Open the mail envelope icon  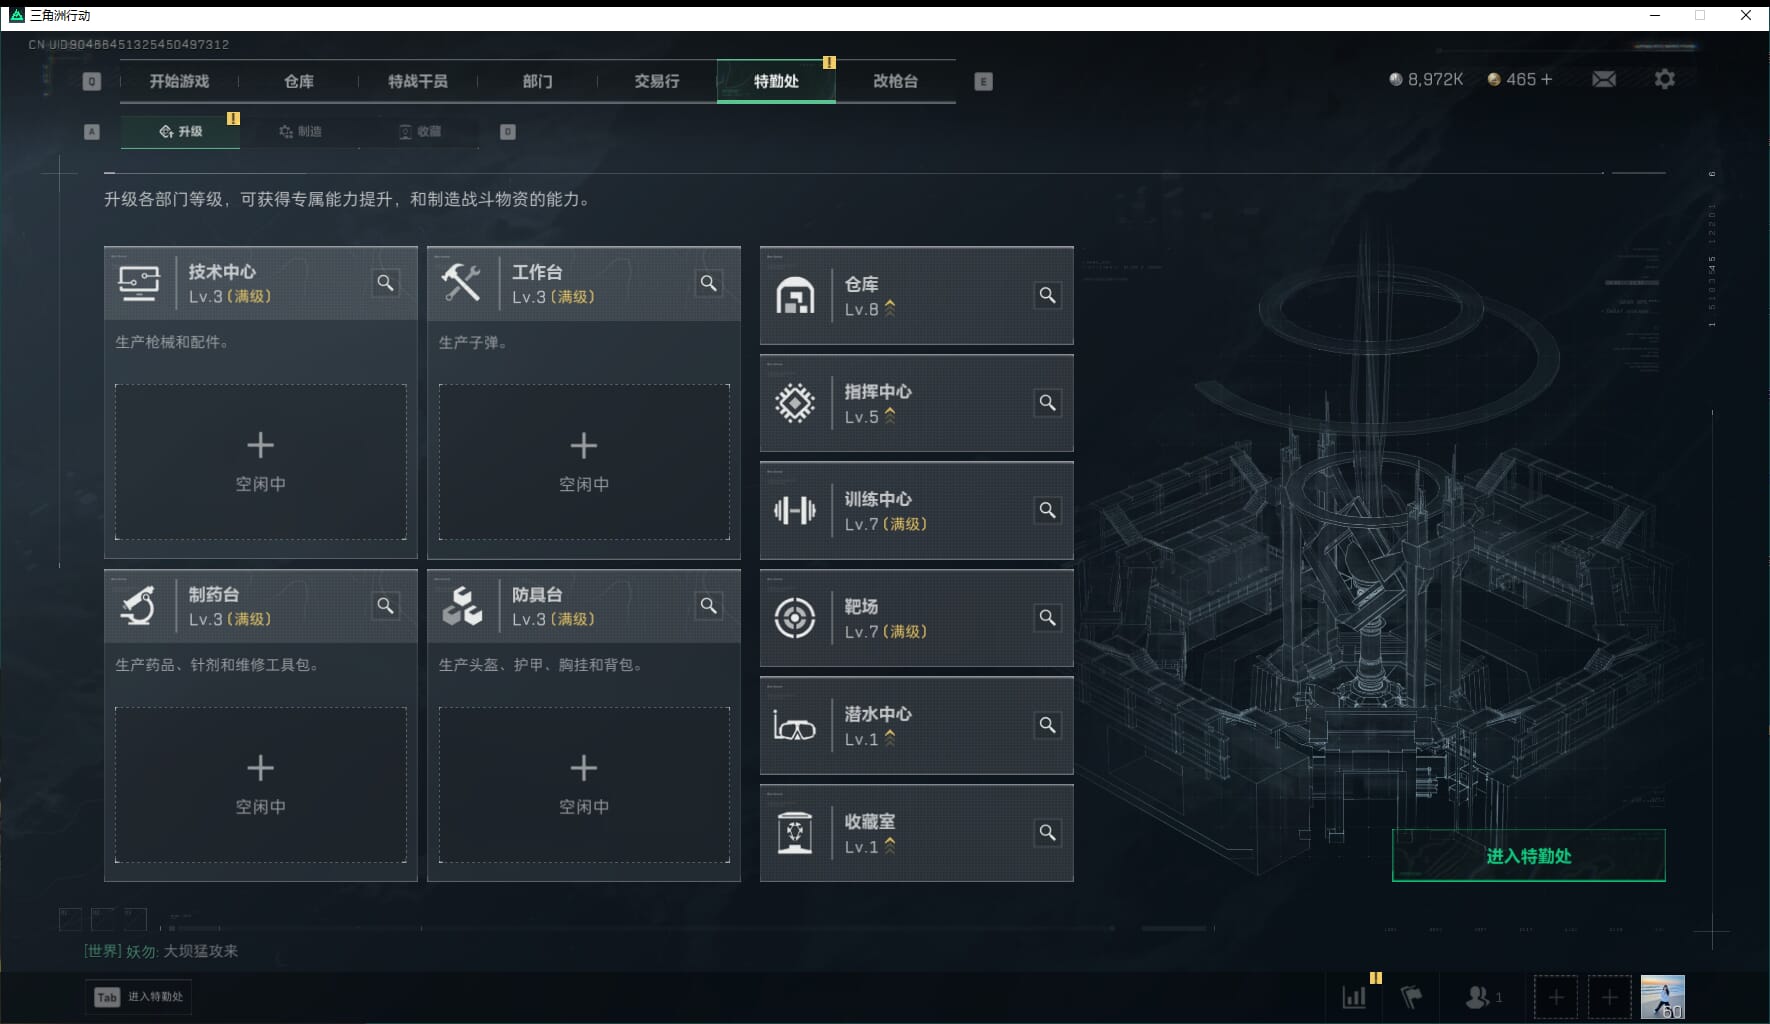point(1604,78)
